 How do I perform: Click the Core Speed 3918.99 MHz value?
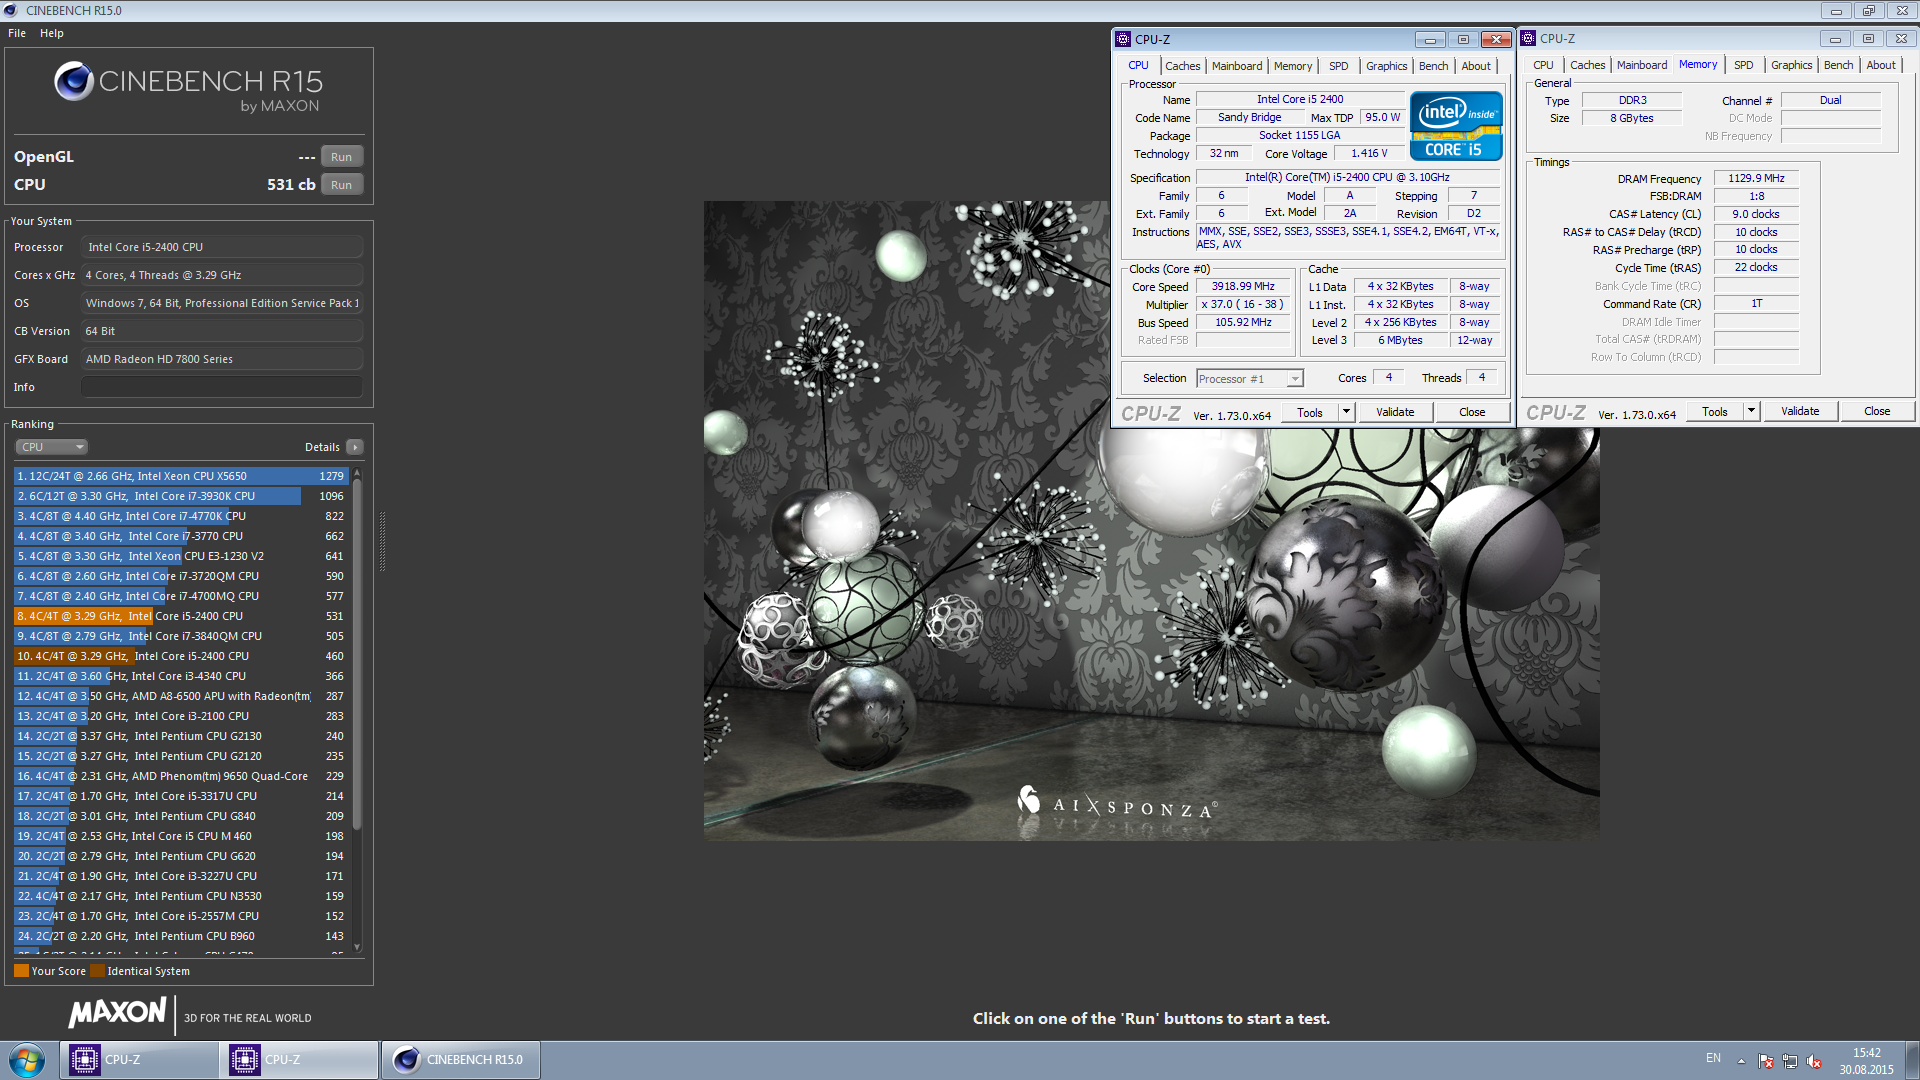coord(1243,286)
